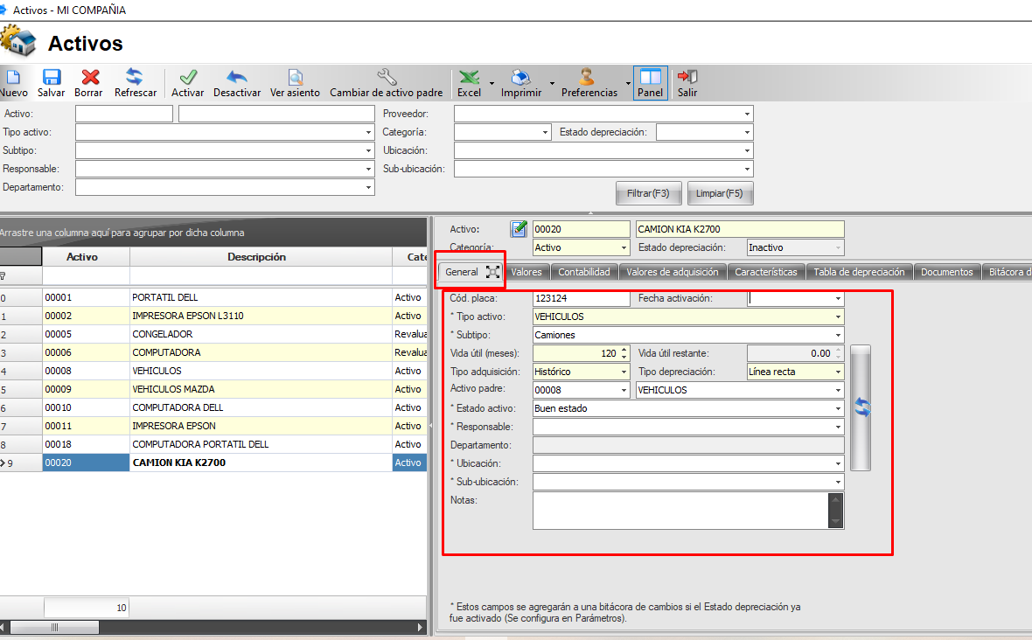
Task: Click the Activar green checkmark icon
Action: tap(187, 78)
